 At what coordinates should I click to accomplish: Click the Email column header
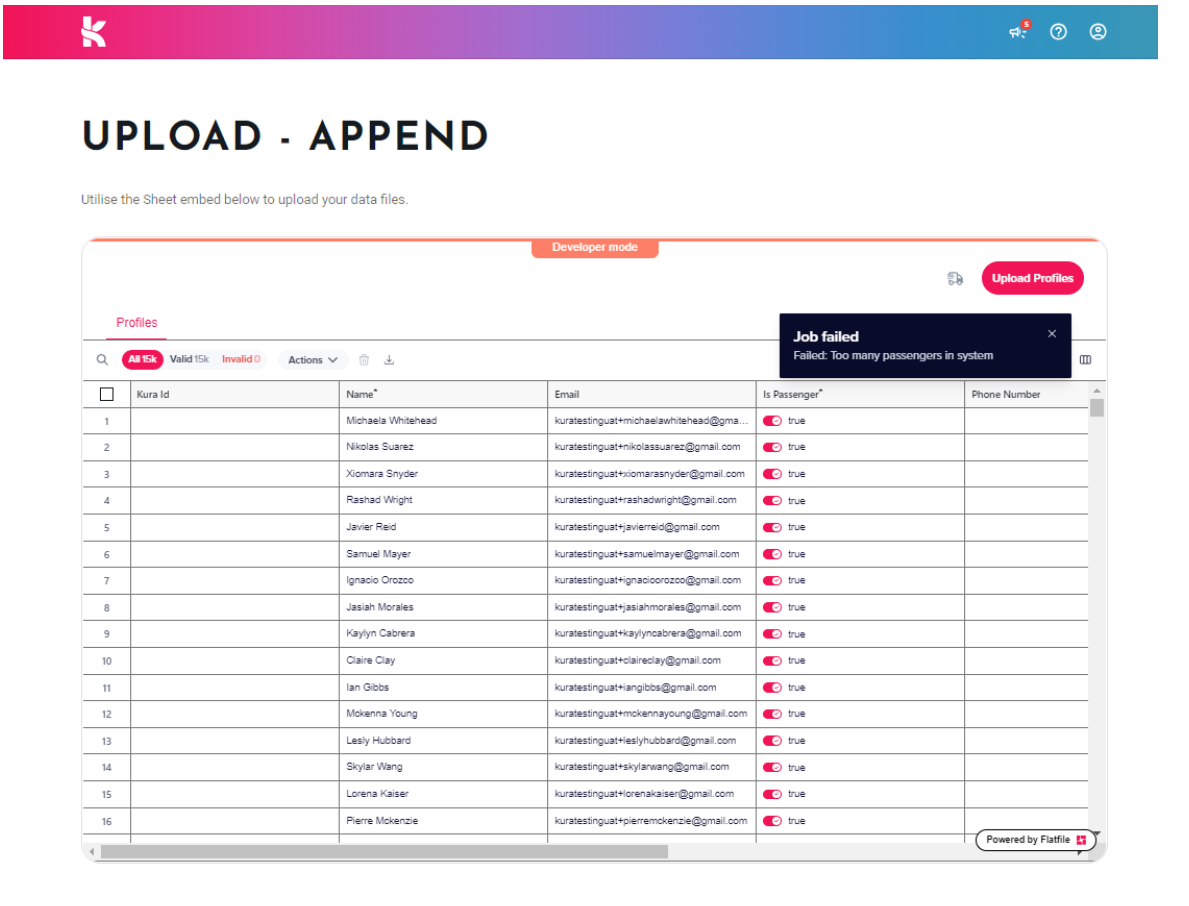(x=651, y=394)
